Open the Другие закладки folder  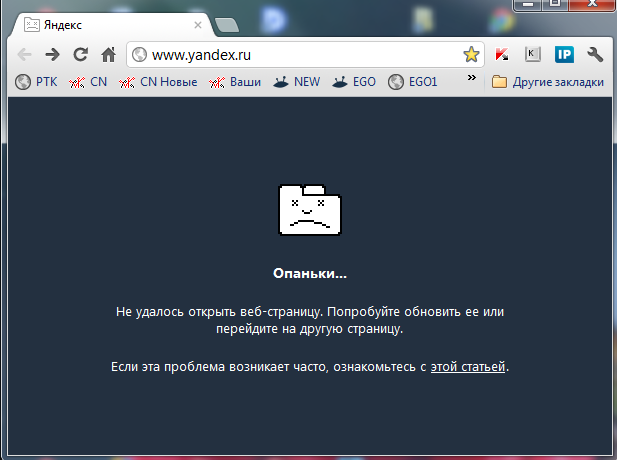coord(548,82)
